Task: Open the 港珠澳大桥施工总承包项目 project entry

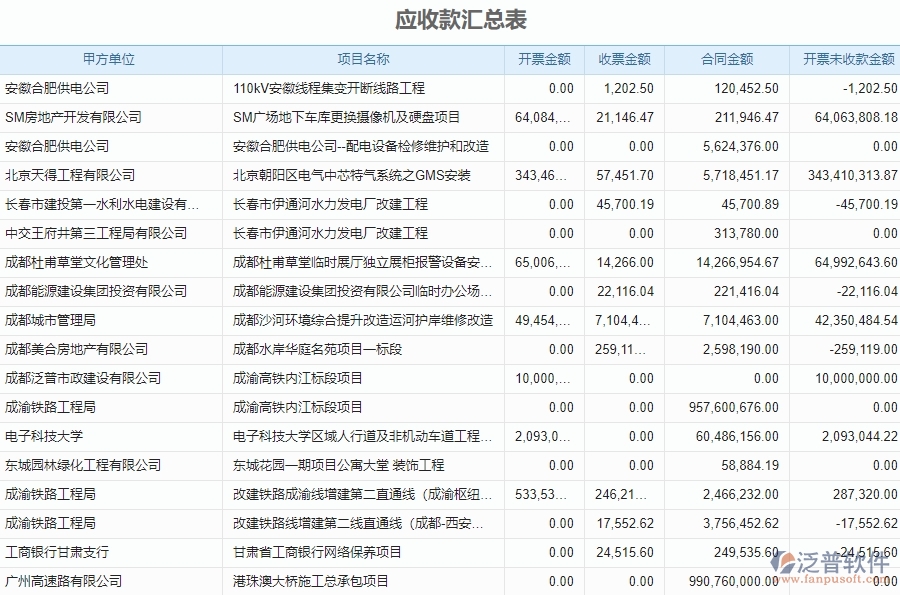Action: pyautogui.click(x=309, y=581)
